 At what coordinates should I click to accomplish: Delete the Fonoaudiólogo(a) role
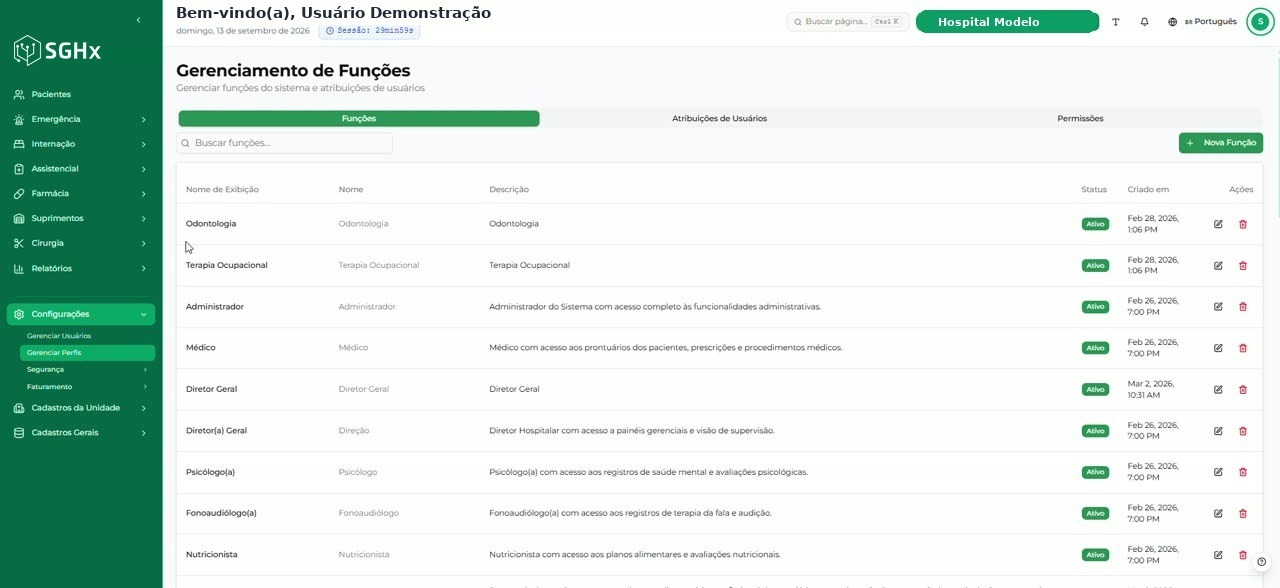1243,513
